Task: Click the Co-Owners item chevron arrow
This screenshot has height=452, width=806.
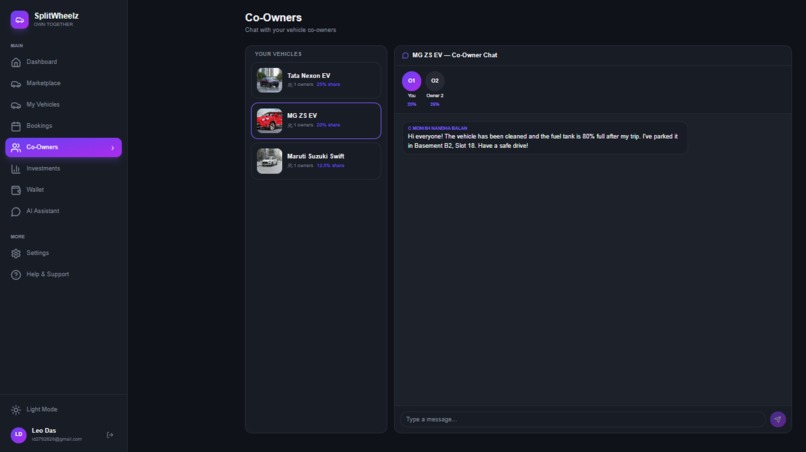Action: [x=113, y=148]
